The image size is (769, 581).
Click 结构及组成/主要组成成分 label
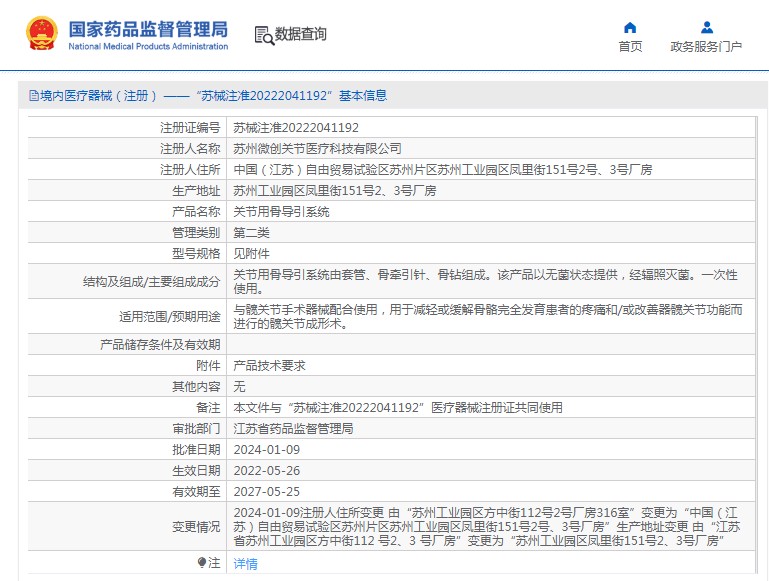(x=151, y=282)
